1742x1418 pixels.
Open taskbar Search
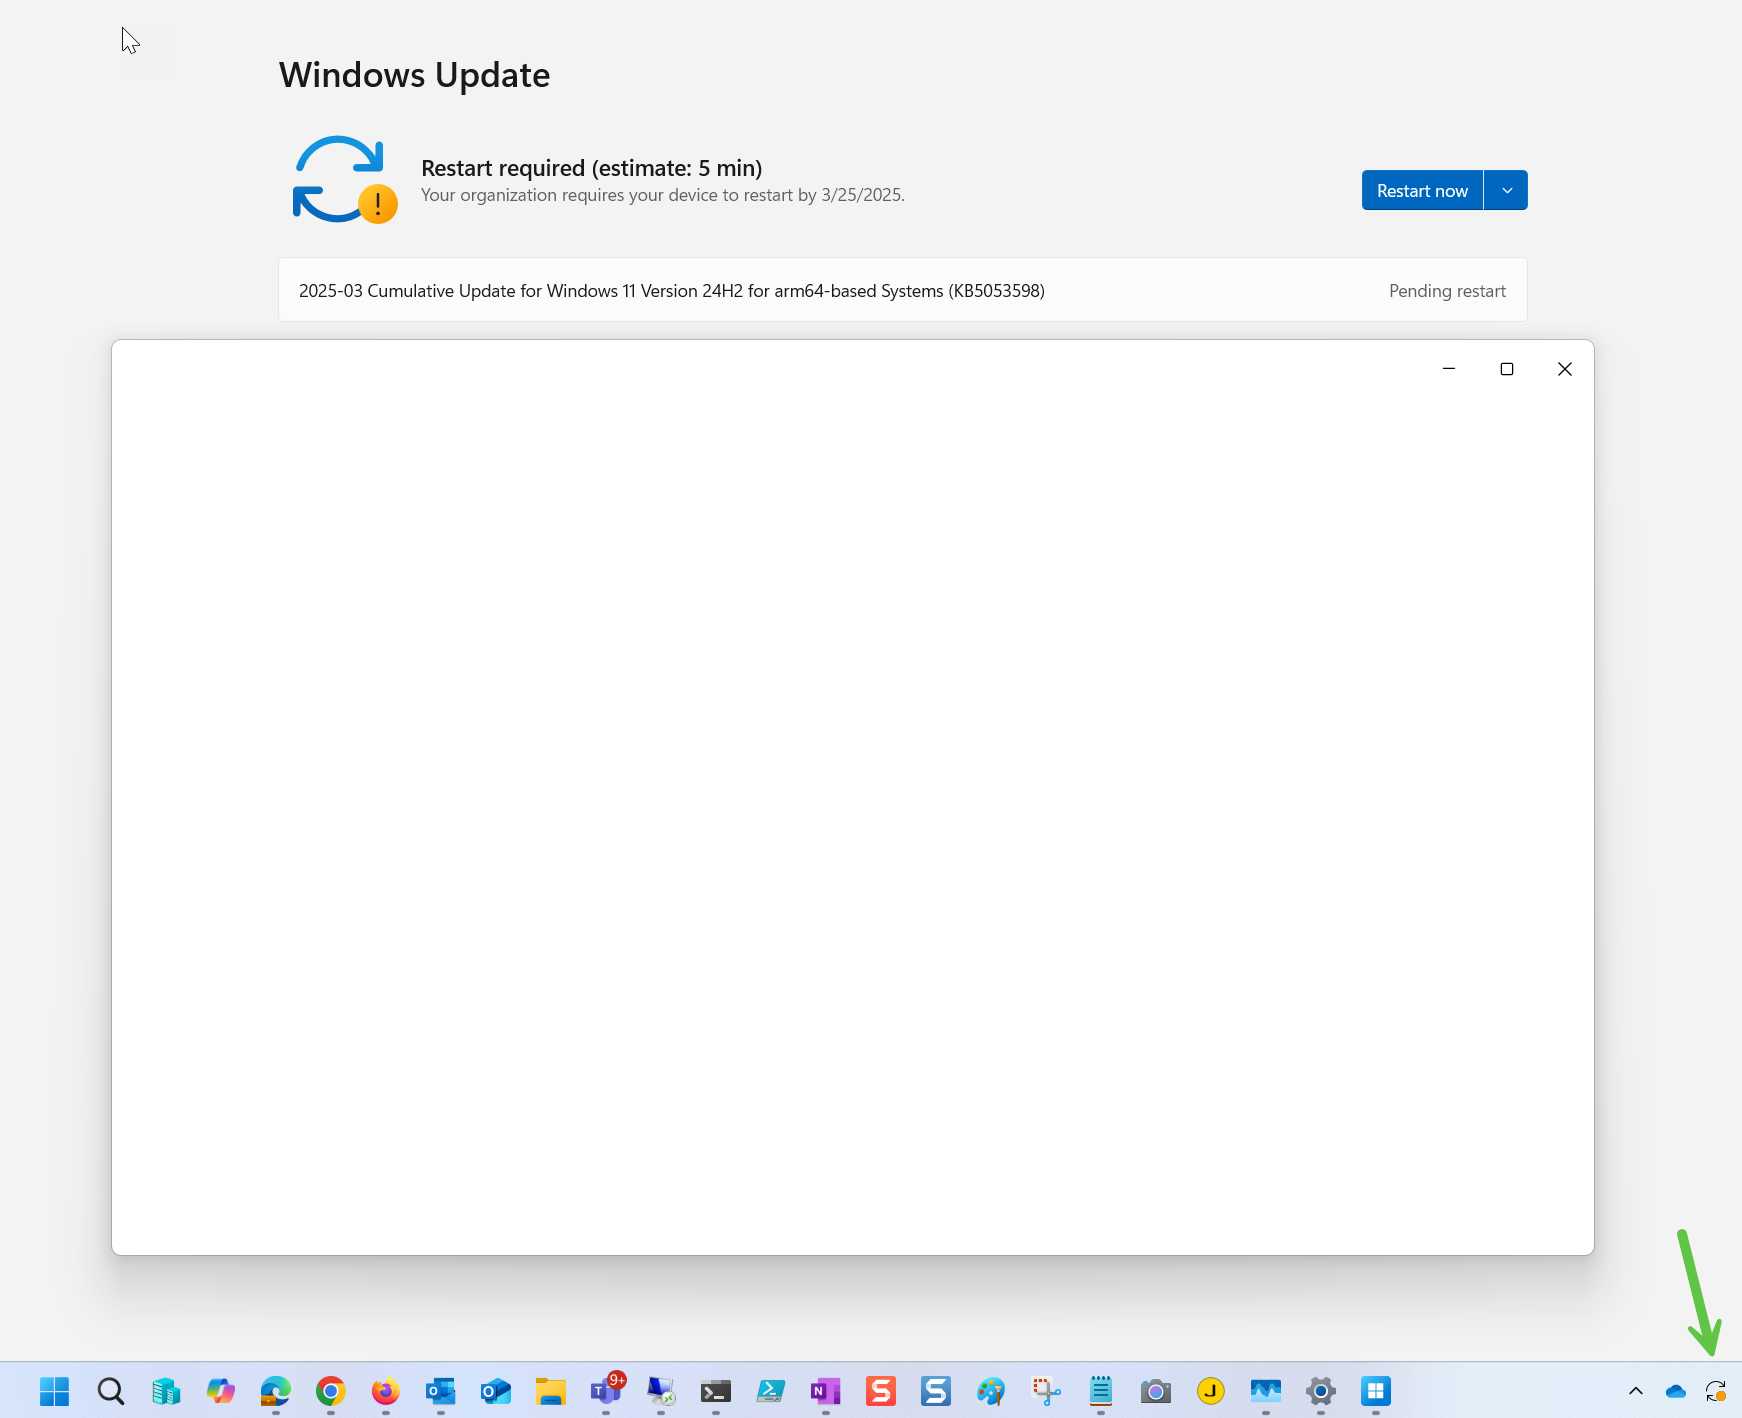coord(111,1391)
